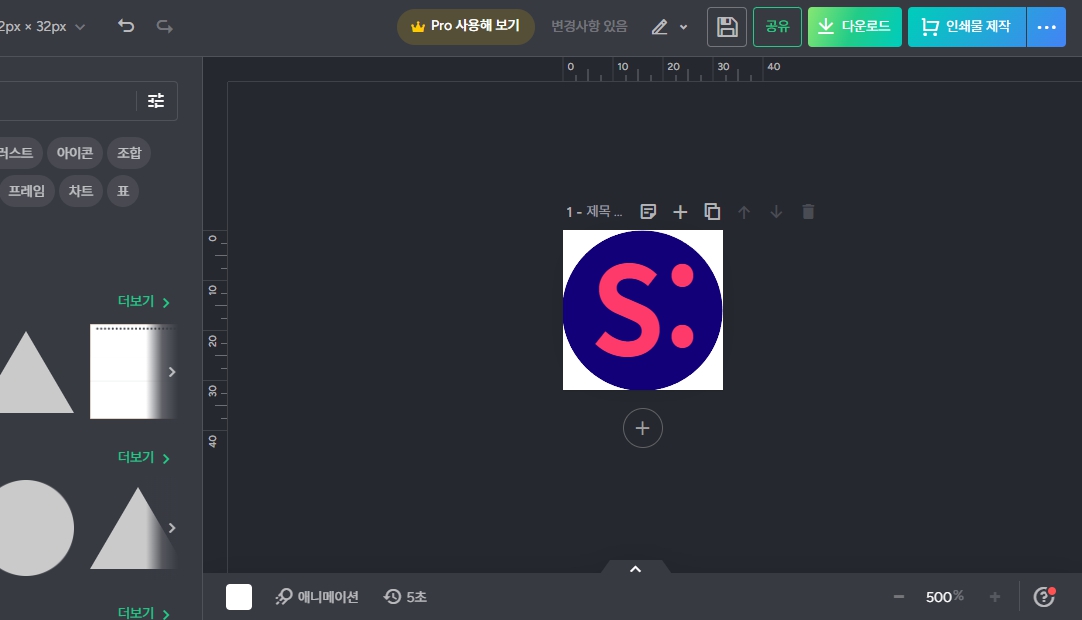Save the design with the floppy disk icon

(727, 27)
